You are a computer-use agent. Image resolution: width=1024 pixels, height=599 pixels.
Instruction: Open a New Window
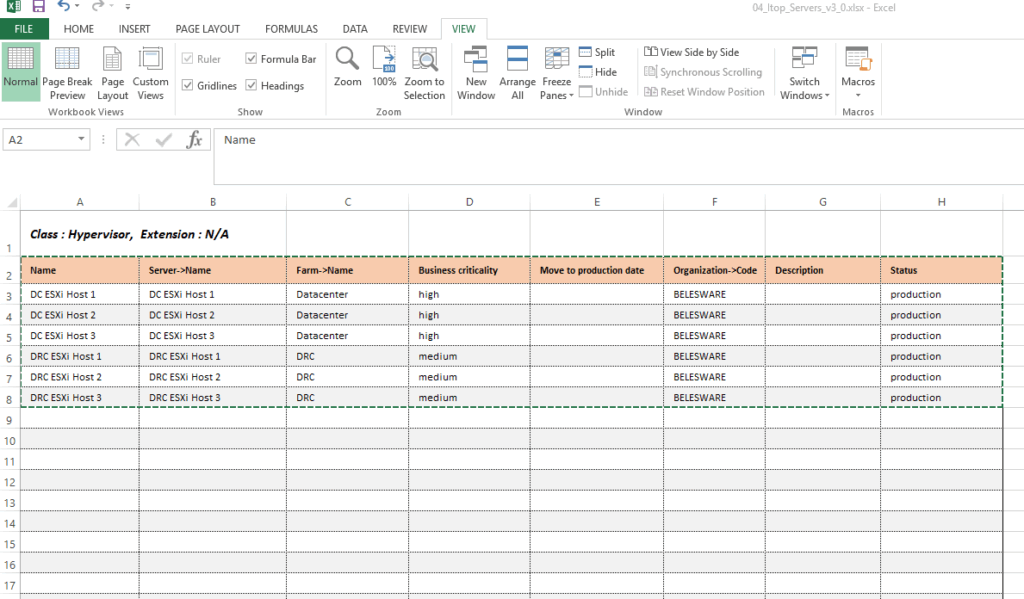476,73
